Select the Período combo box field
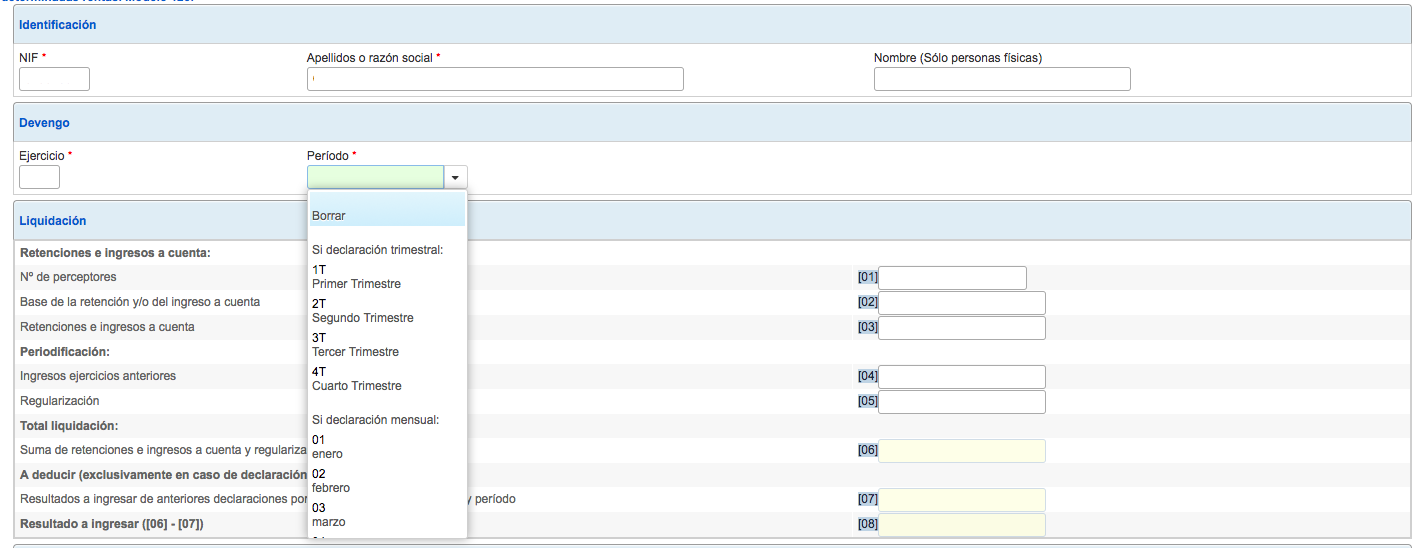This screenshot has width=1416, height=548. pos(375,178)
